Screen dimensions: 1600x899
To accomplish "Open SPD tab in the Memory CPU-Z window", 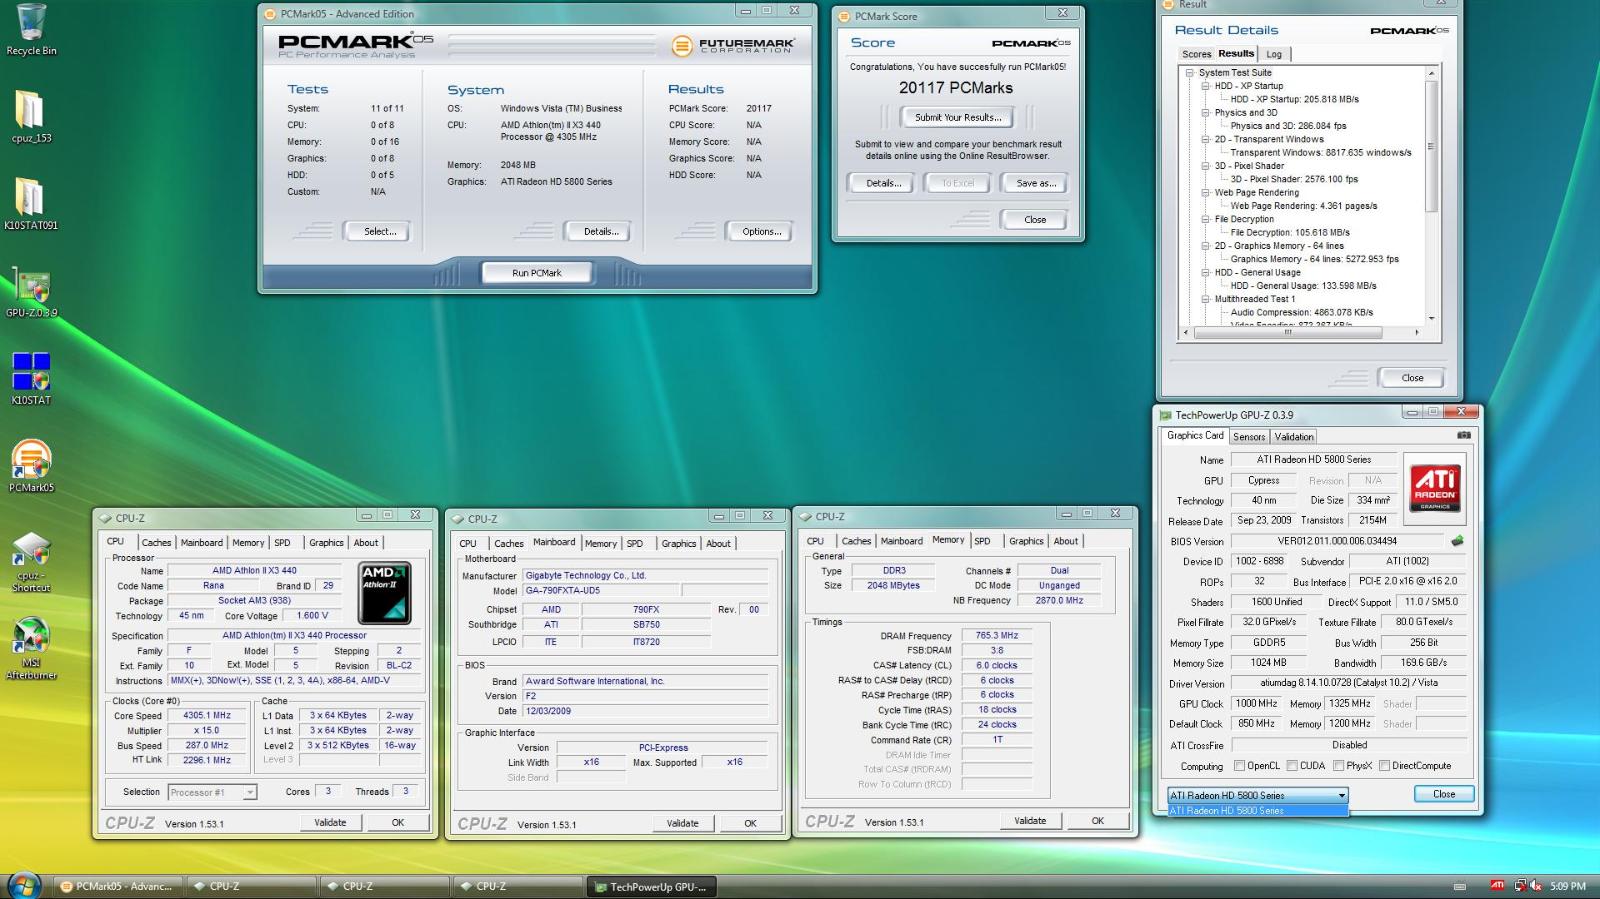I will coord(982,541).
